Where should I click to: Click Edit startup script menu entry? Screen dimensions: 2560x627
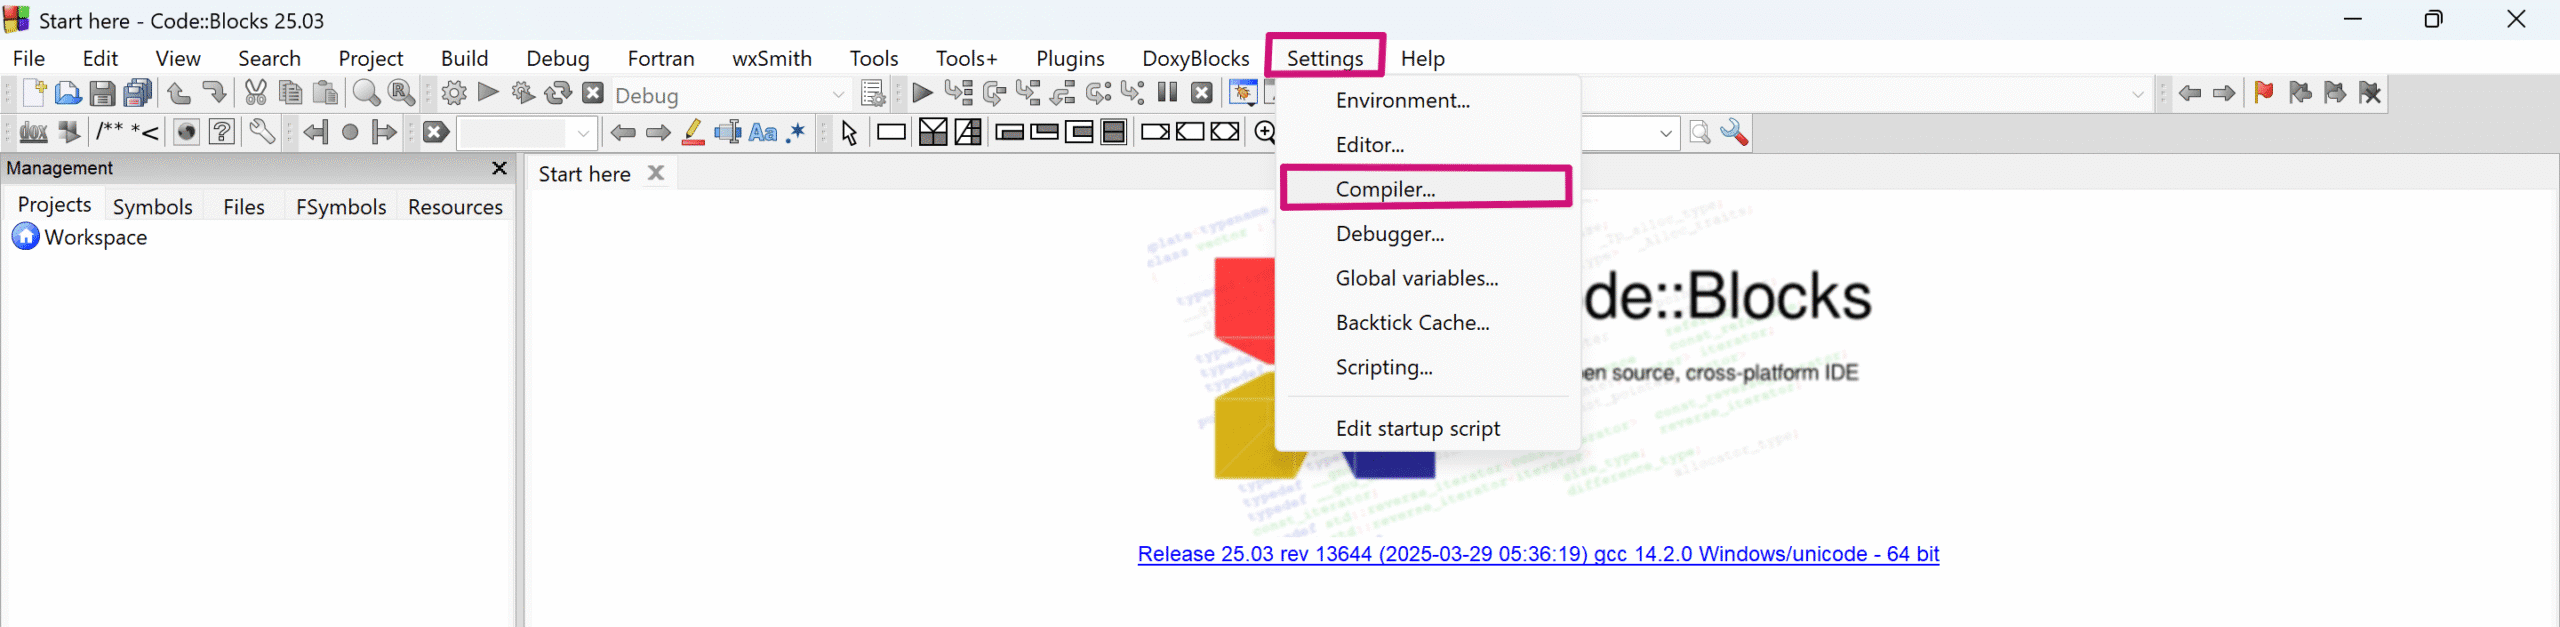point(1427,428)
